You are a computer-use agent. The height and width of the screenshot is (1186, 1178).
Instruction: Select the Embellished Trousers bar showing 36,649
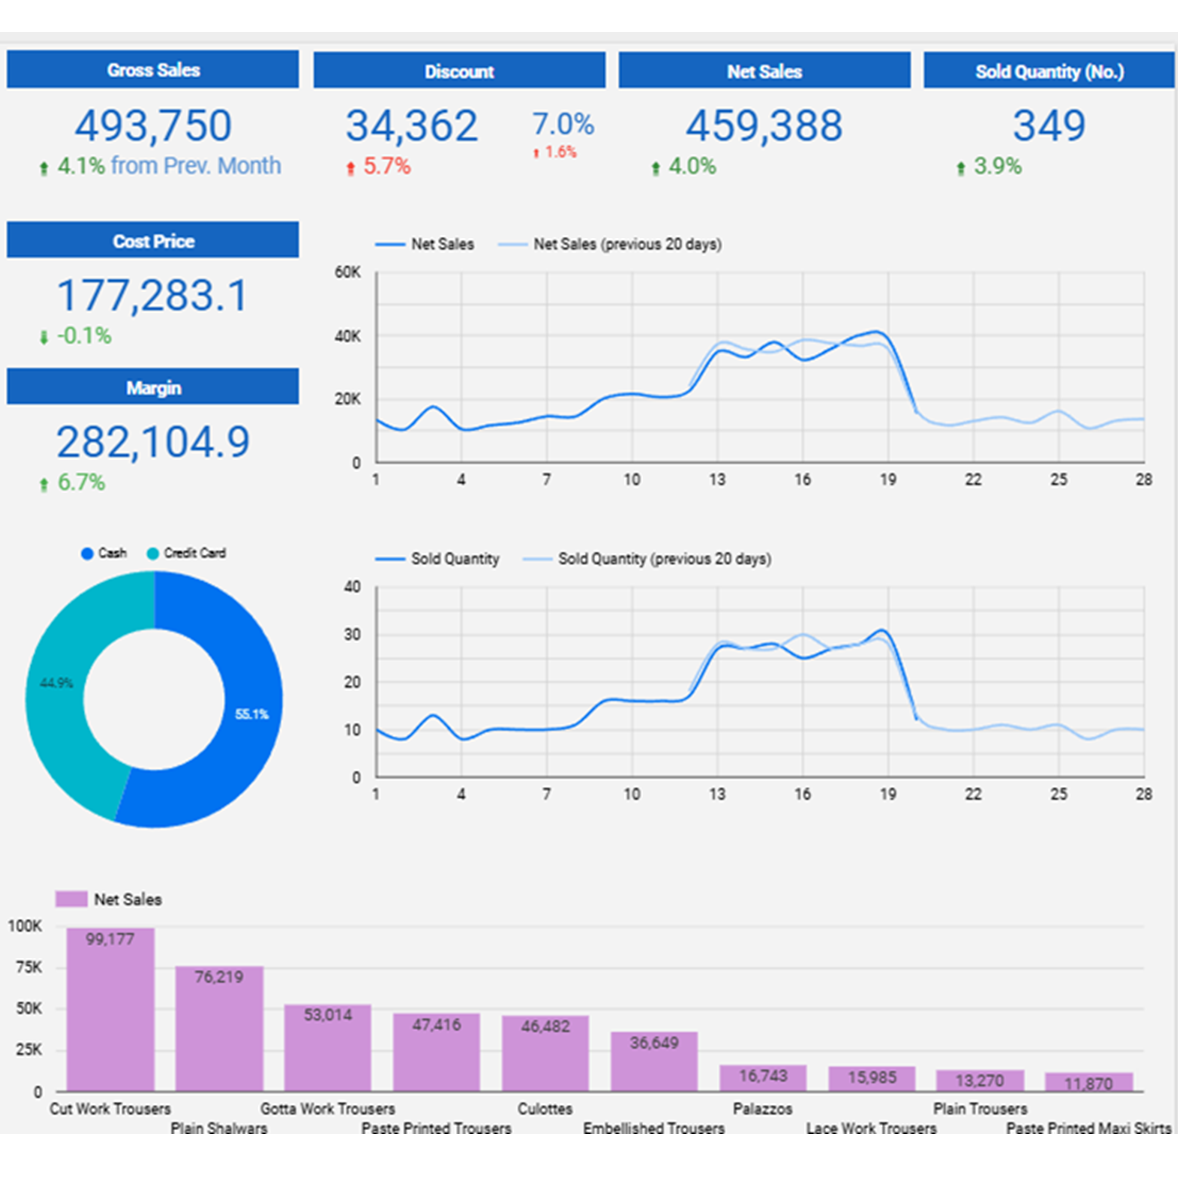pos(654,1062)
